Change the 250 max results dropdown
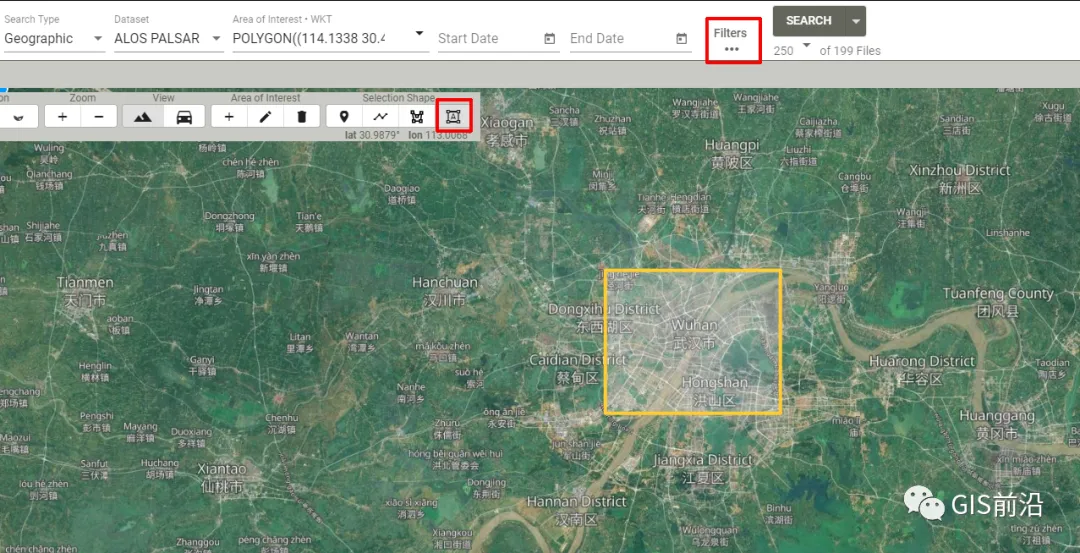Screen dimensions: 1080x553 click(x=792, y=50)
